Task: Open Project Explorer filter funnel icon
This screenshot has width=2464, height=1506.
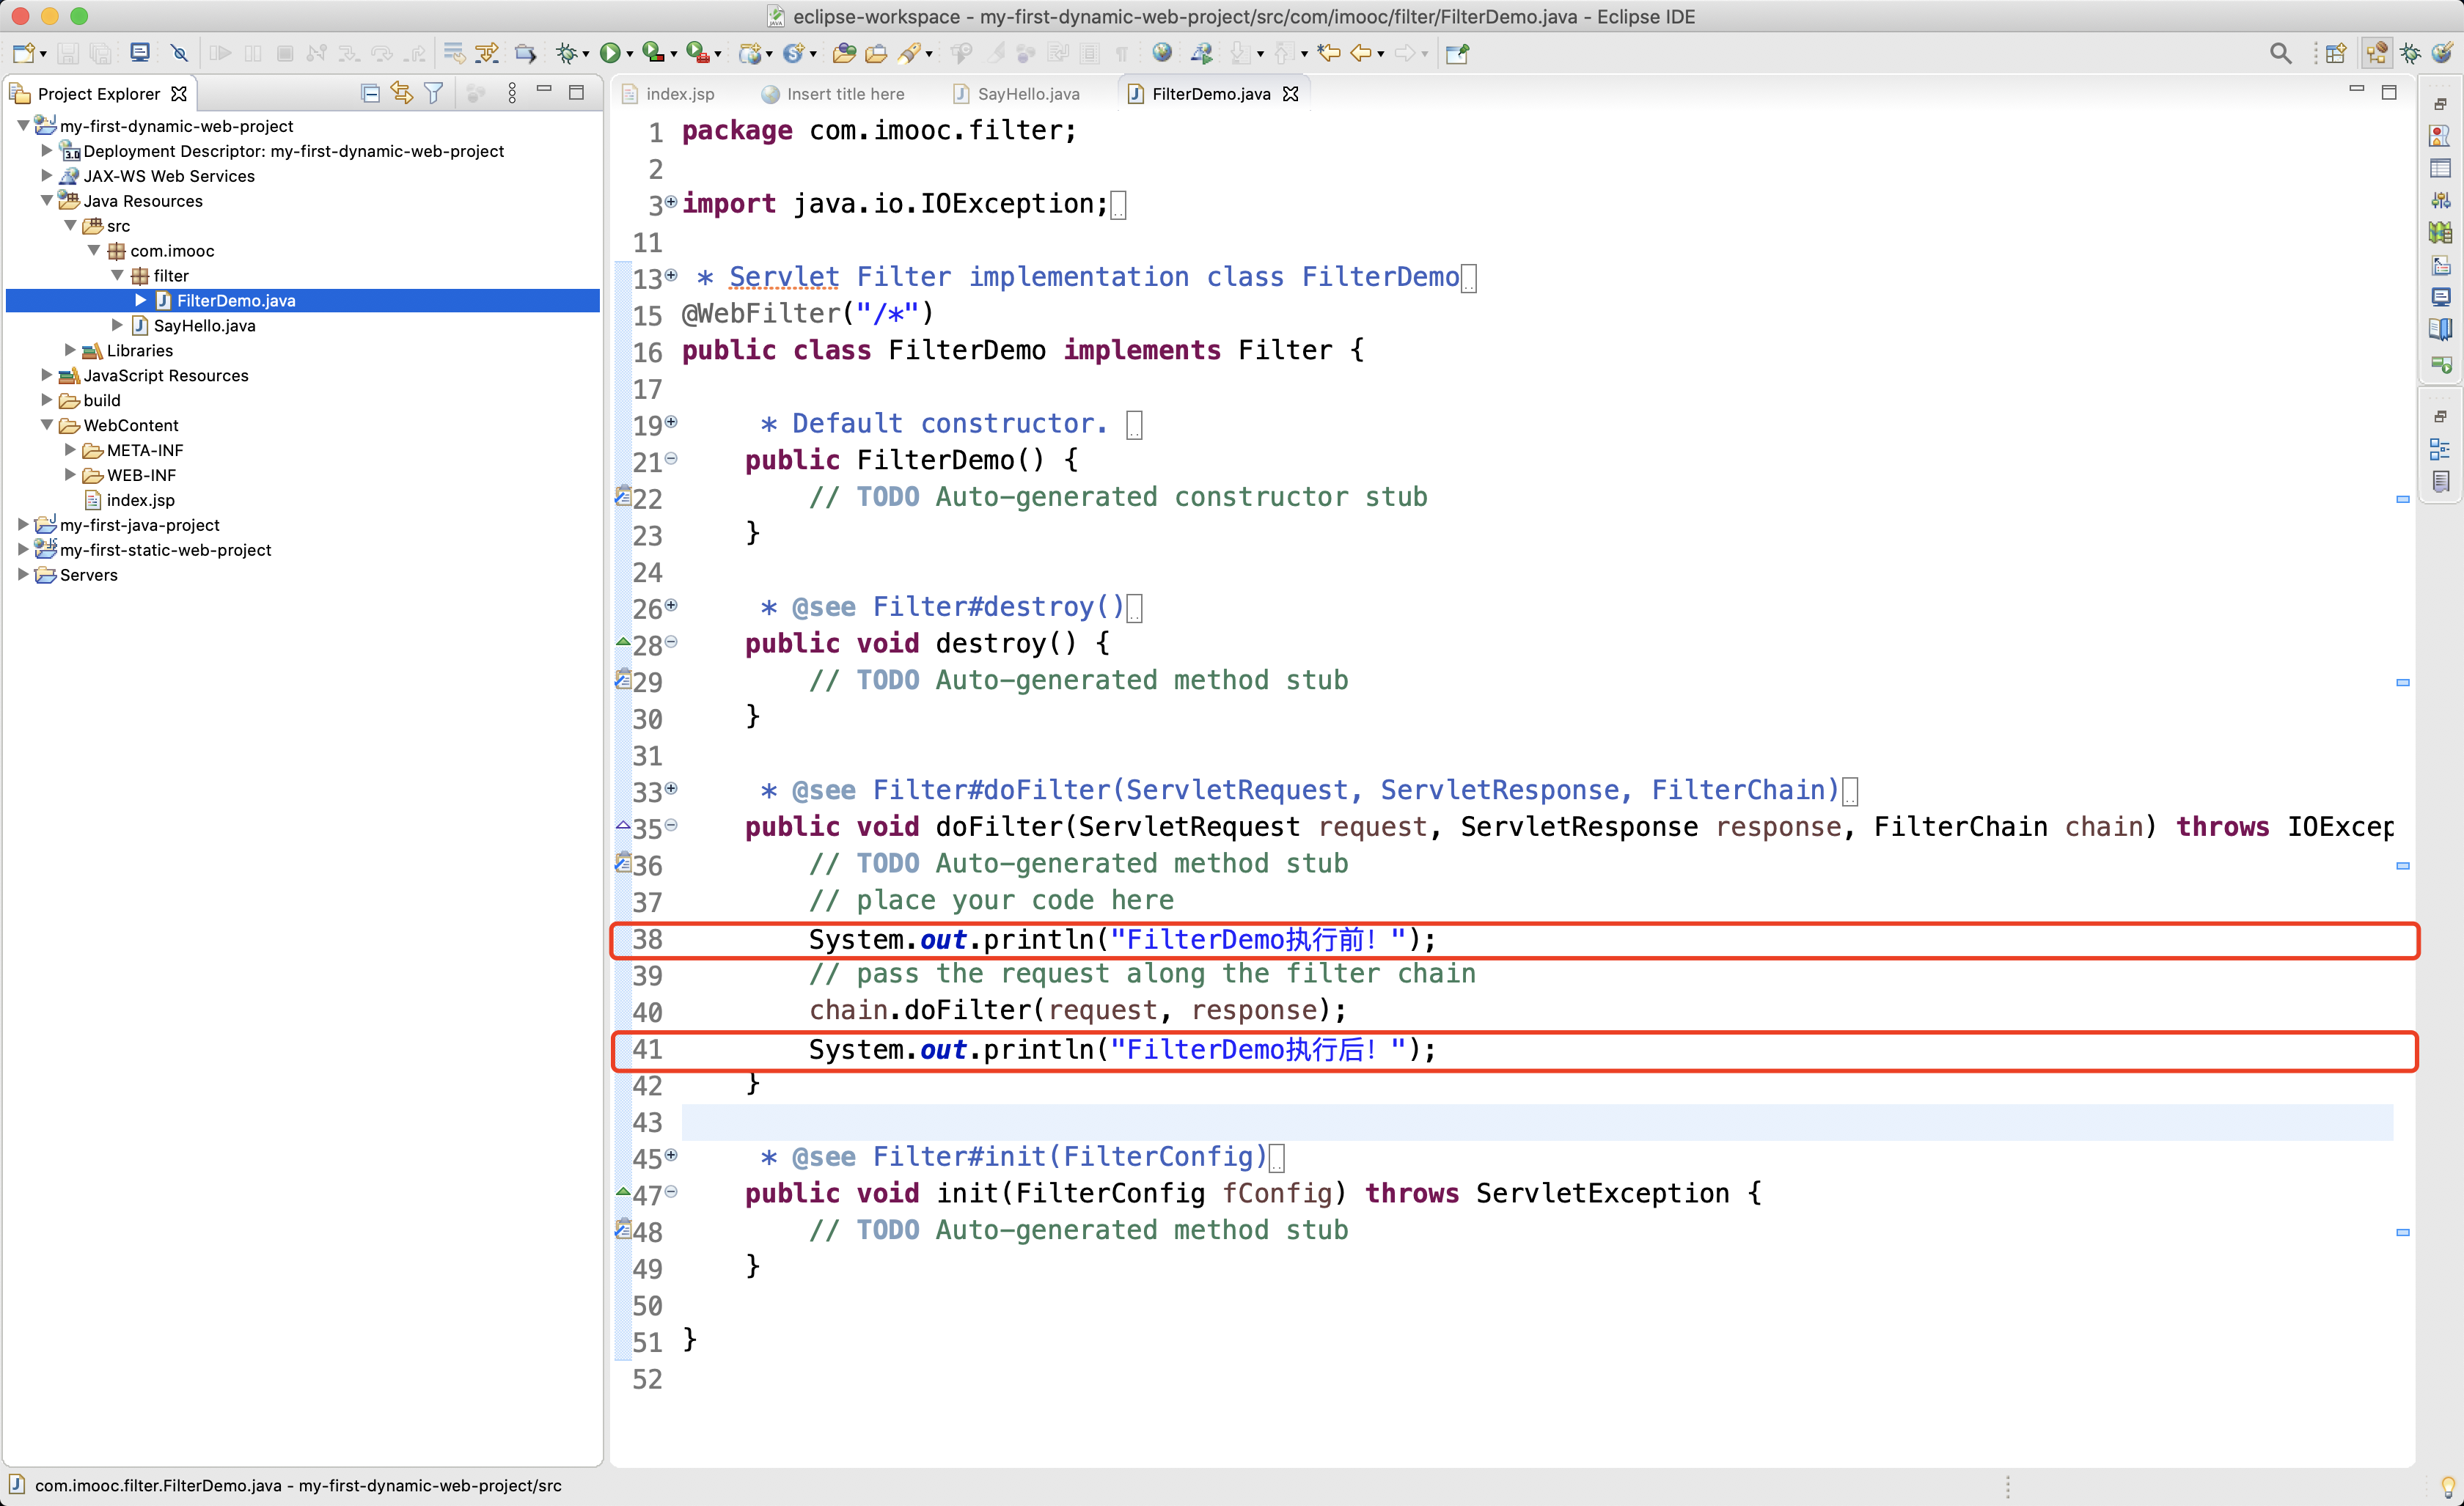Action: click(x=434, y=93)
